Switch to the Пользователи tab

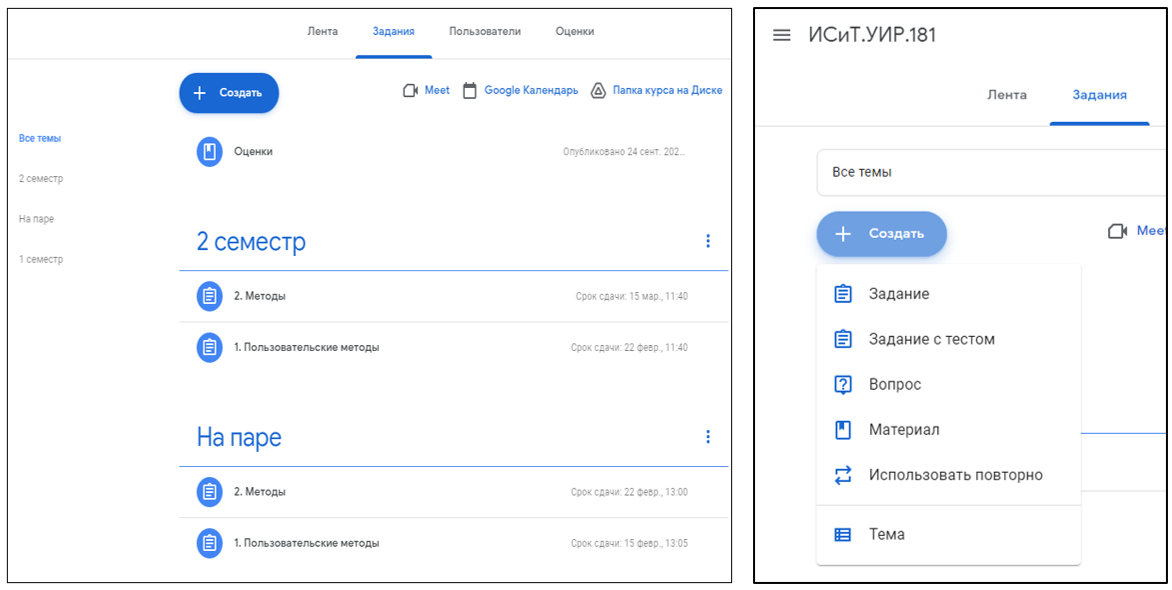[485, 32]
